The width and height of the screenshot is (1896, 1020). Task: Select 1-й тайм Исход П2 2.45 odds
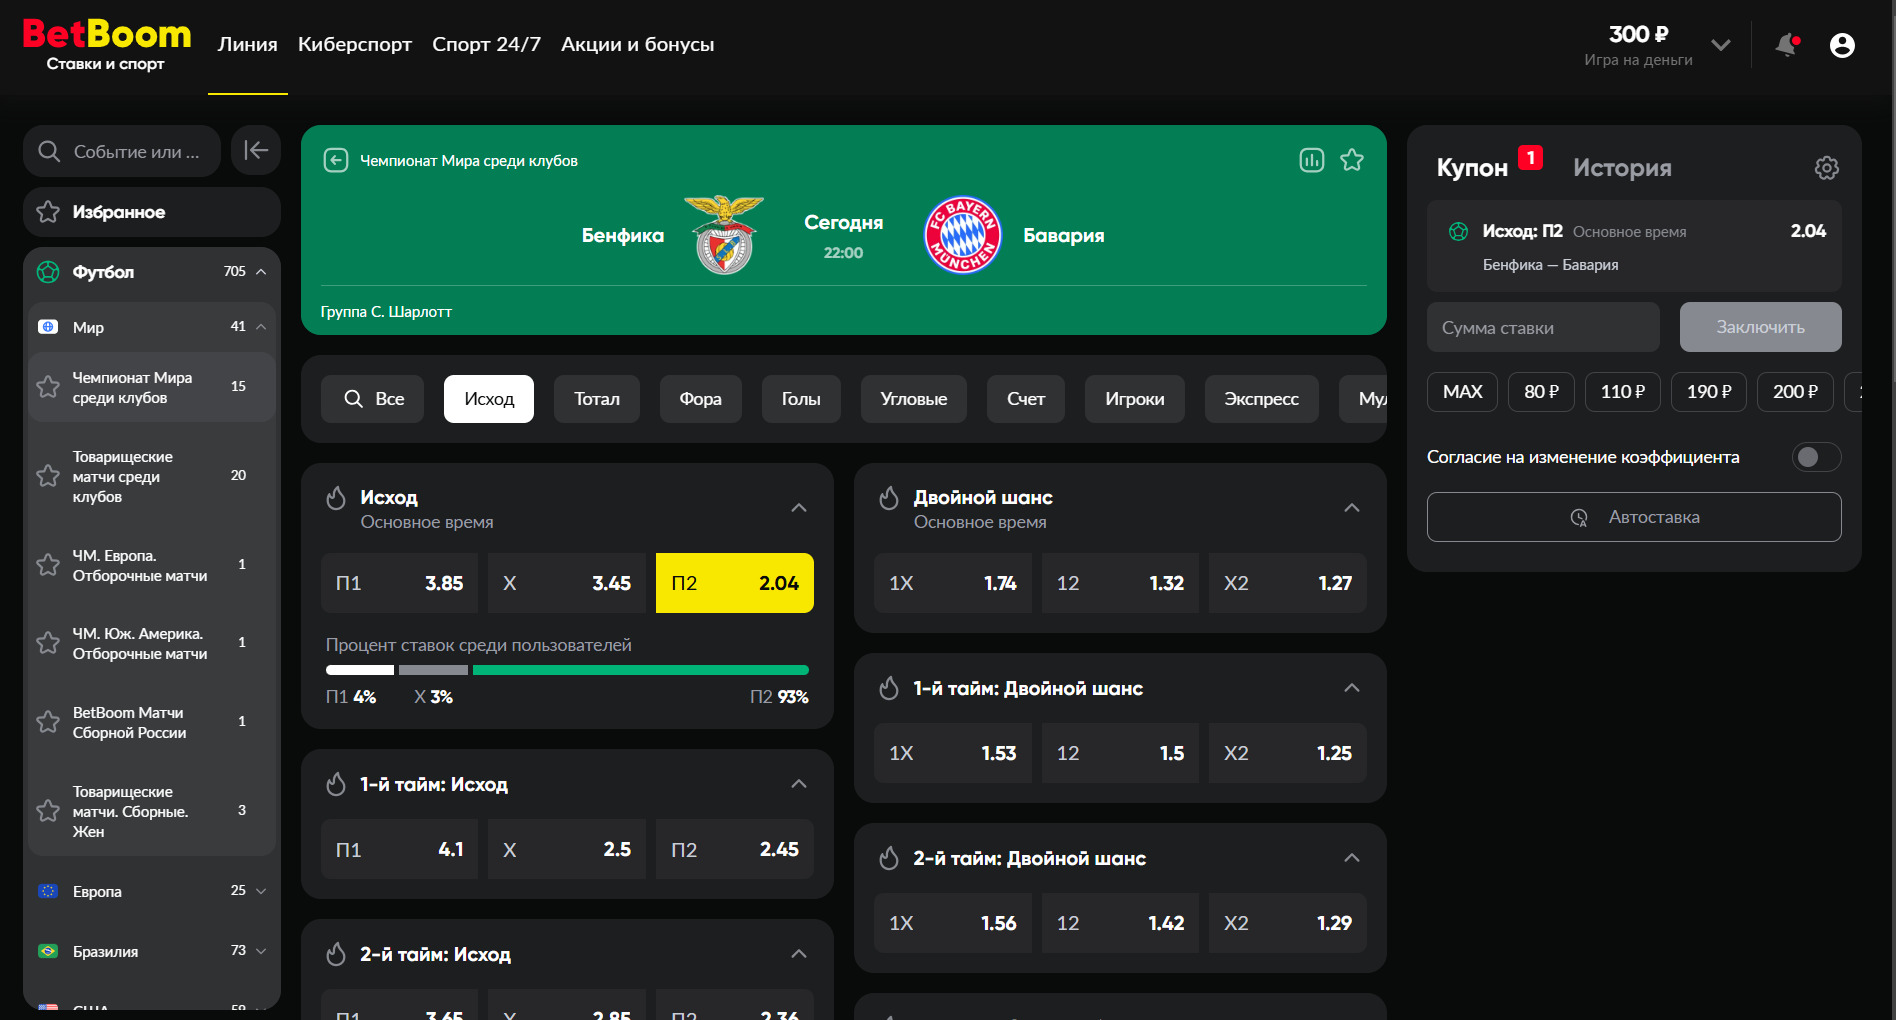tap(735, 849)
